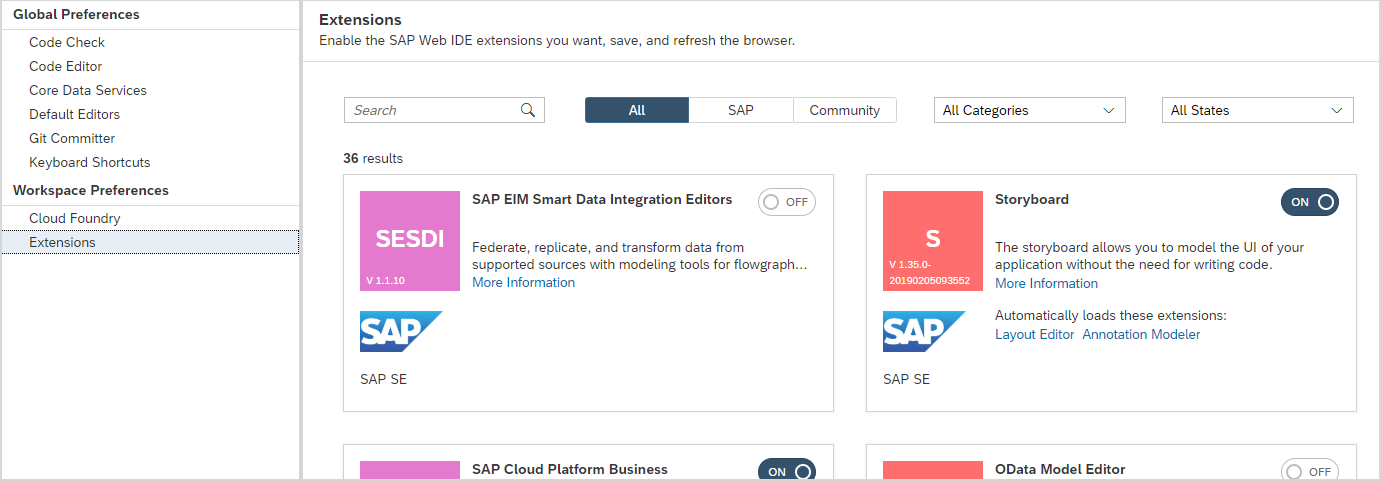This screenshot has width=1381, height=481.
Task: Select Extensions in Workspace Preferences
Action: (x=150, y=242)
